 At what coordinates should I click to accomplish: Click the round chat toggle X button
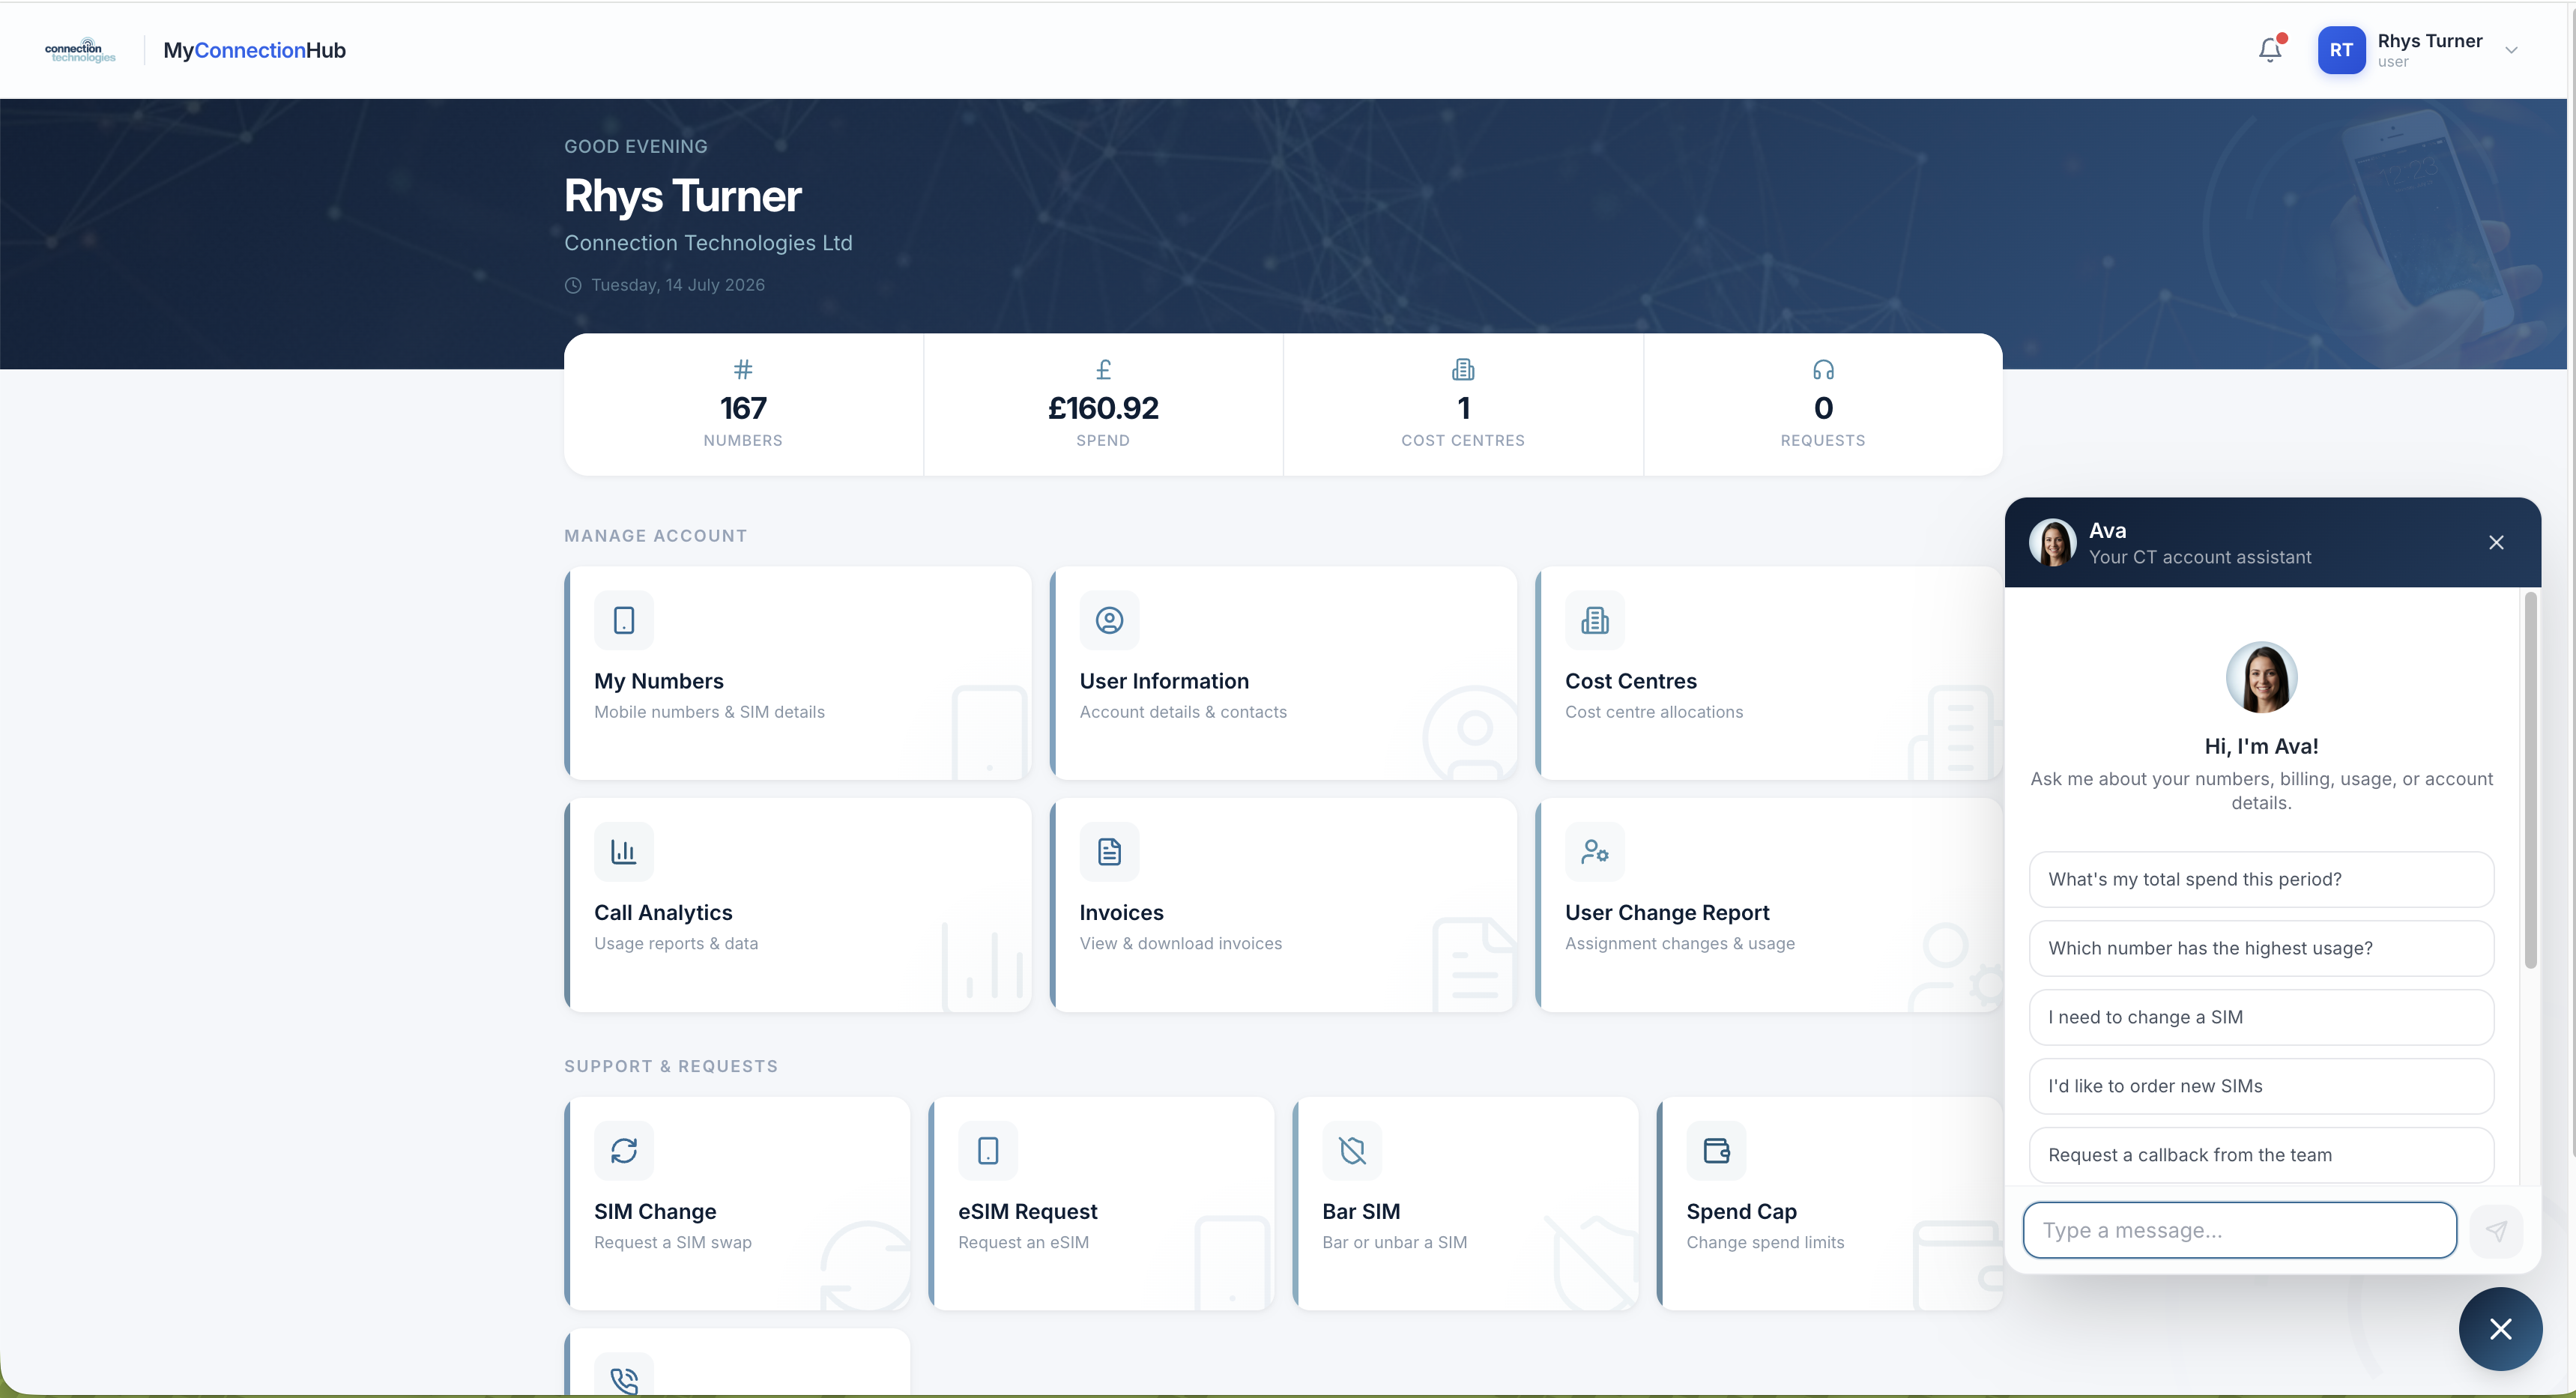coord(2500,1329)
